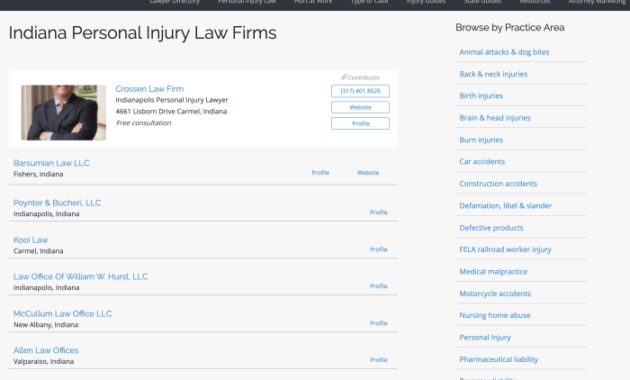Select Brain & head injuries practice area
630x380 pixels.
click(495, 118)
